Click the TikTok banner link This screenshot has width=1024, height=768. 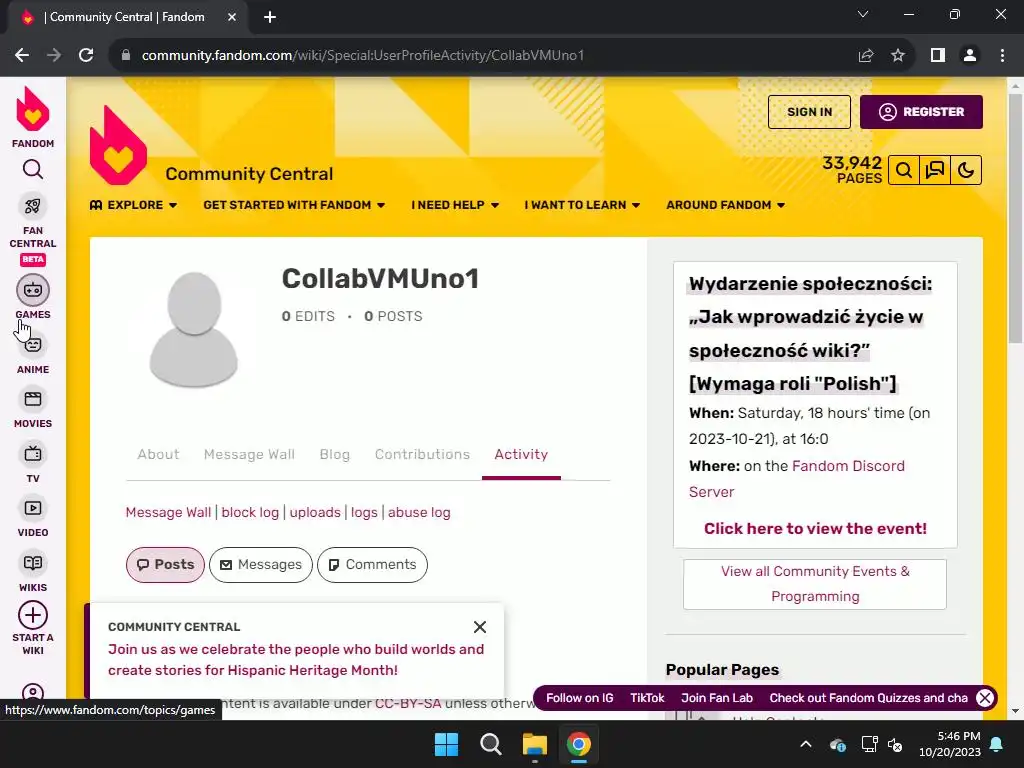pos(647,698)
